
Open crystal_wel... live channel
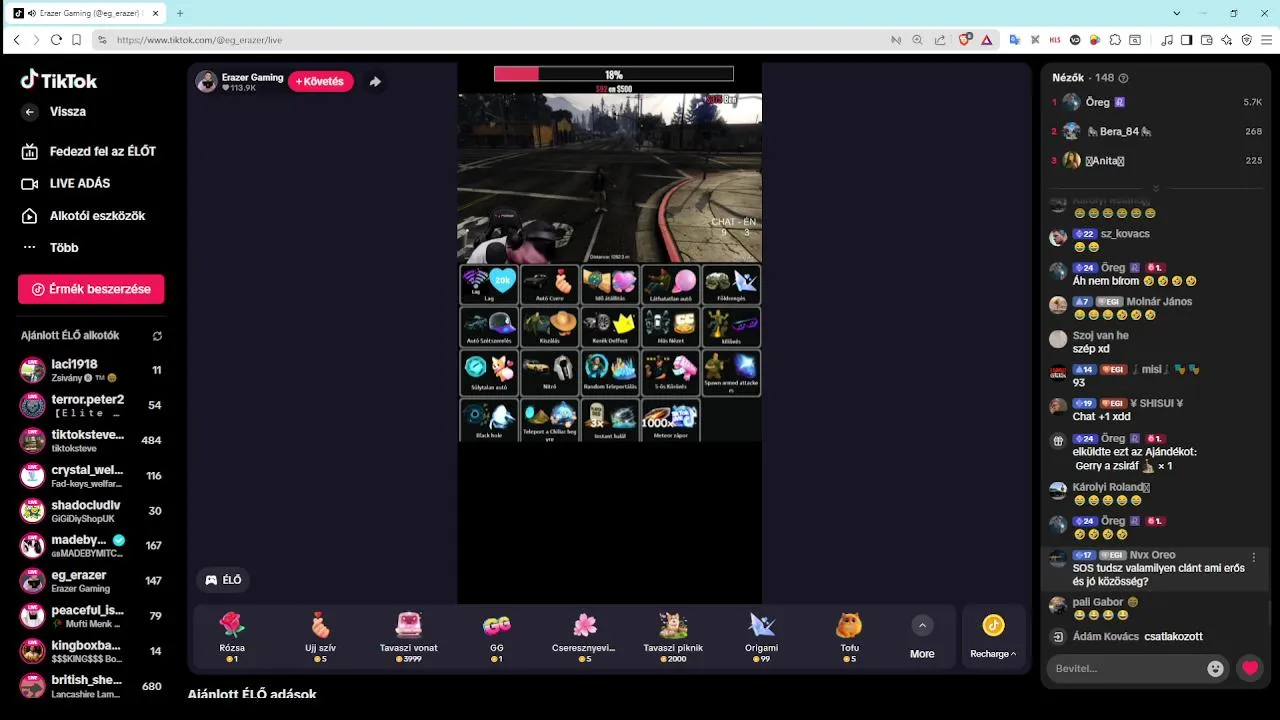point(91,475)
